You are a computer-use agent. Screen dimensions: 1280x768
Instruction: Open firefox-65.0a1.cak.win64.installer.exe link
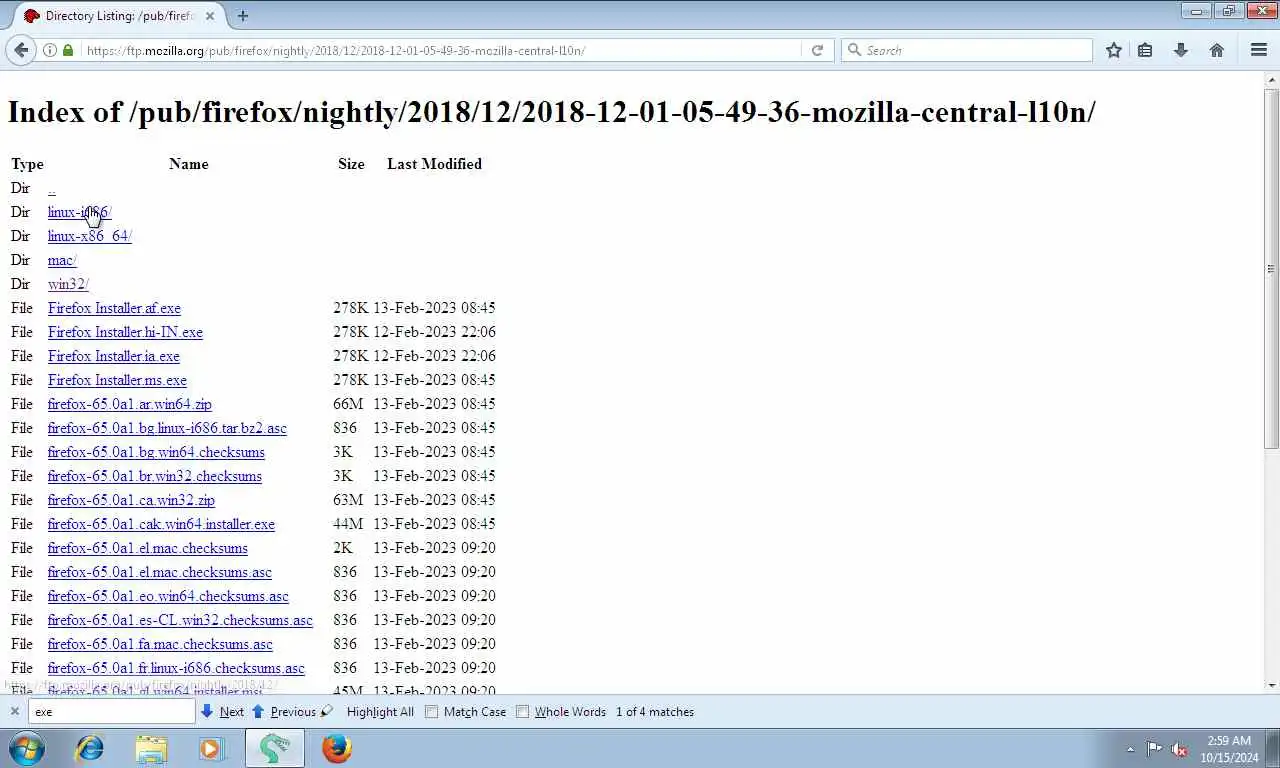[x=161, y=524]
